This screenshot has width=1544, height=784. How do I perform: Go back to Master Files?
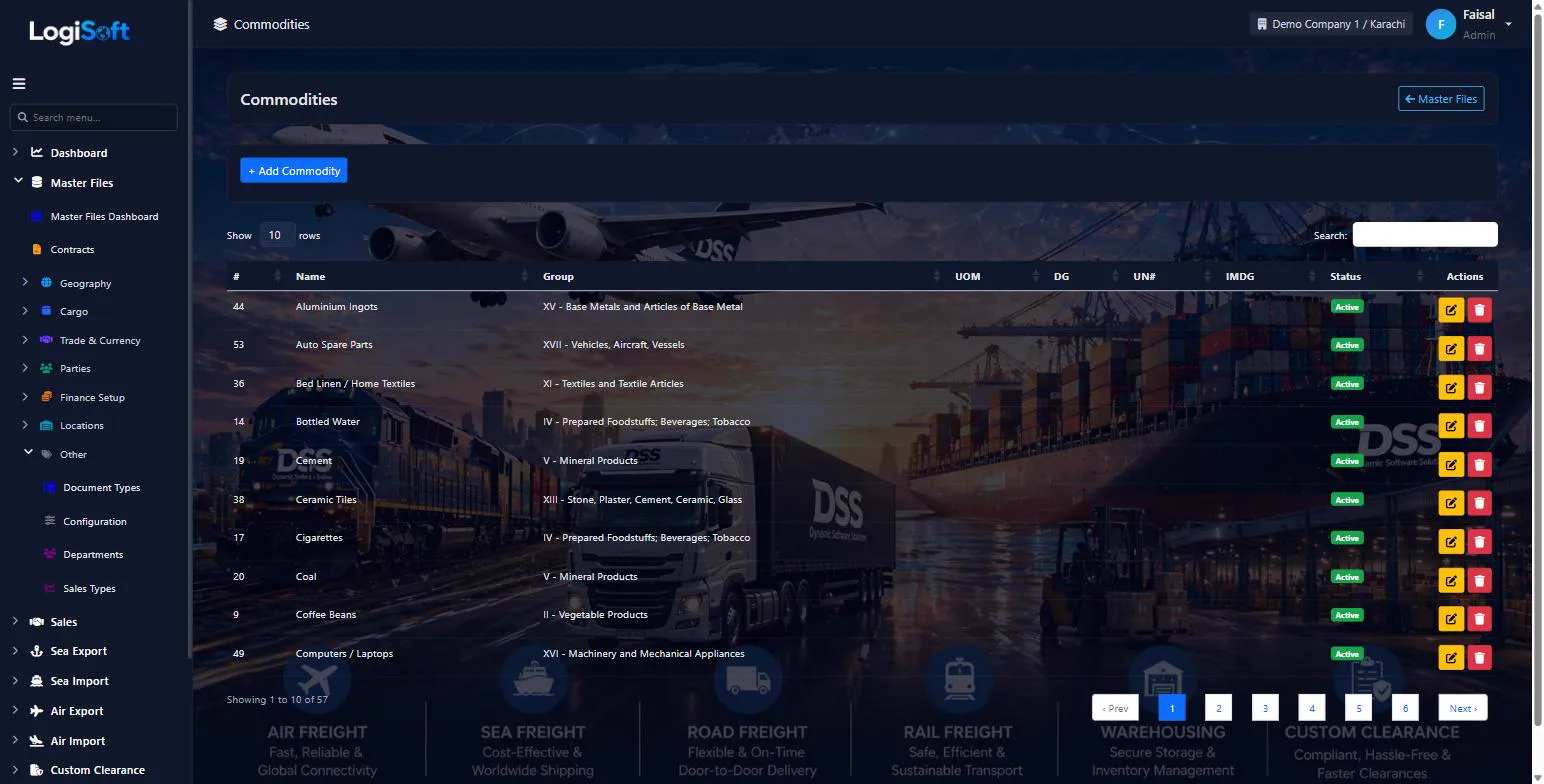(x=1441, y=99)
